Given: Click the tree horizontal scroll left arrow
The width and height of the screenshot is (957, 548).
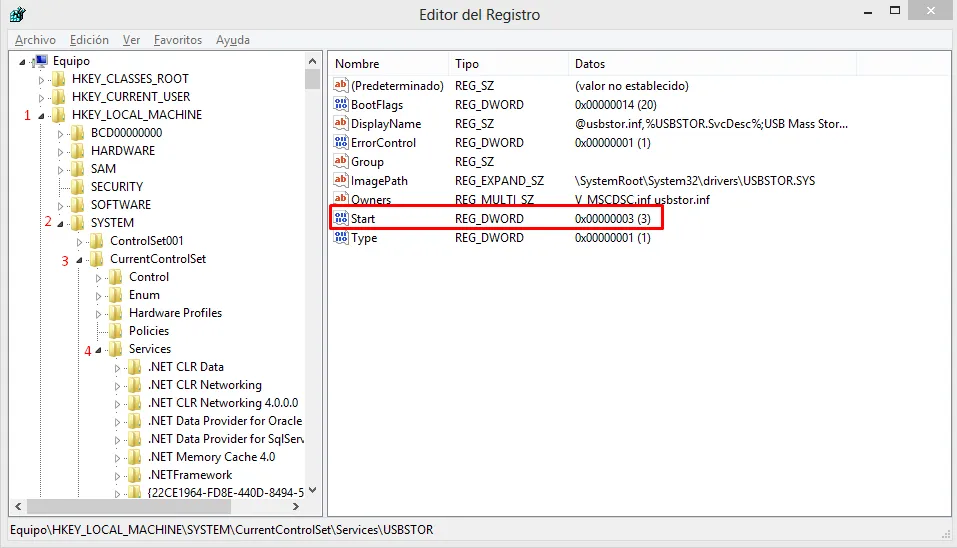Looking at the screenshot, I should (x=18, y=507).
